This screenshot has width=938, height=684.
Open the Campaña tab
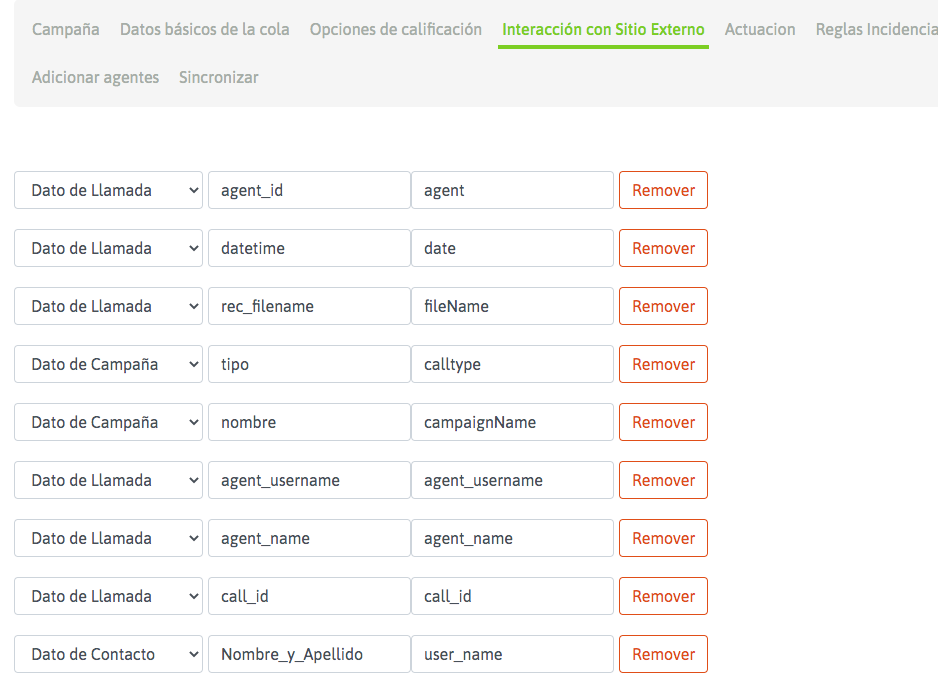click(x=65, y=29)
